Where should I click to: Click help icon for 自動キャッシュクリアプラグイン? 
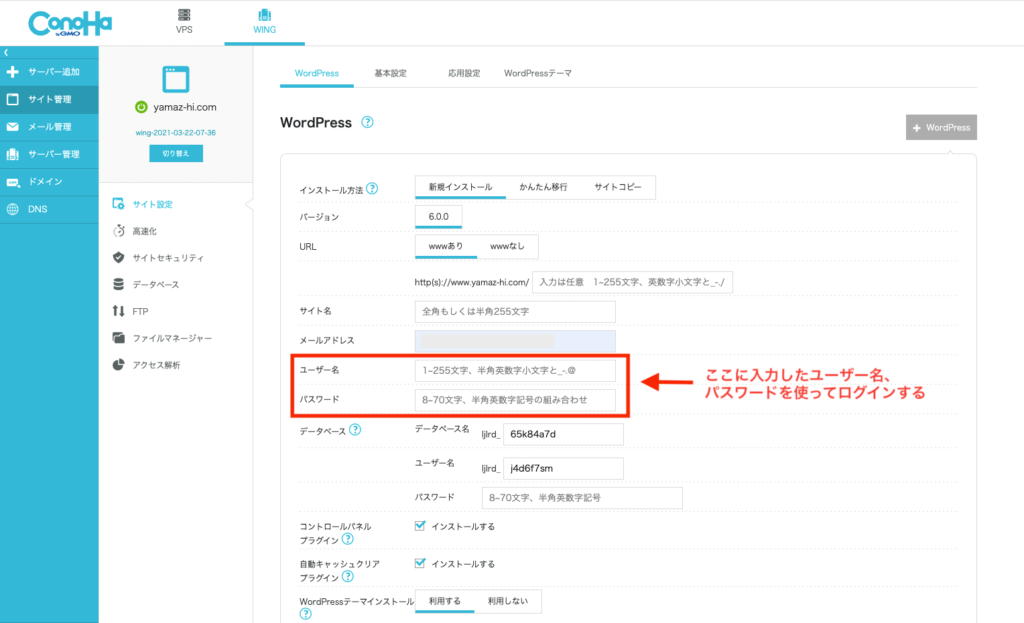(x=348, y=577)
